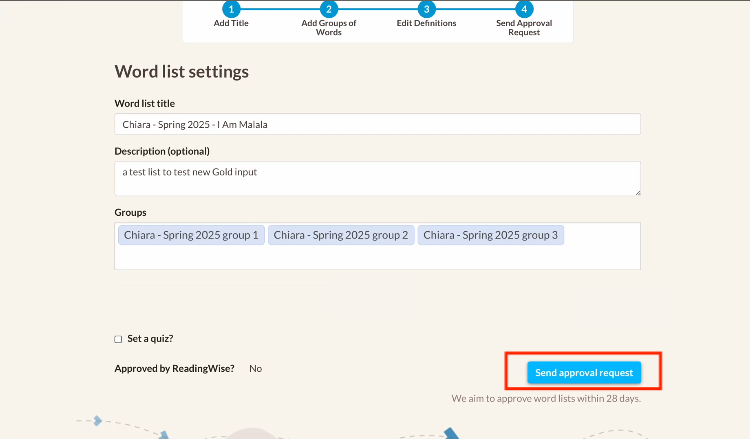The height and width of the screenshot is (439, 750).
Task: Open the Add Groups of Words step label
Action: click(x=329, y=27)
